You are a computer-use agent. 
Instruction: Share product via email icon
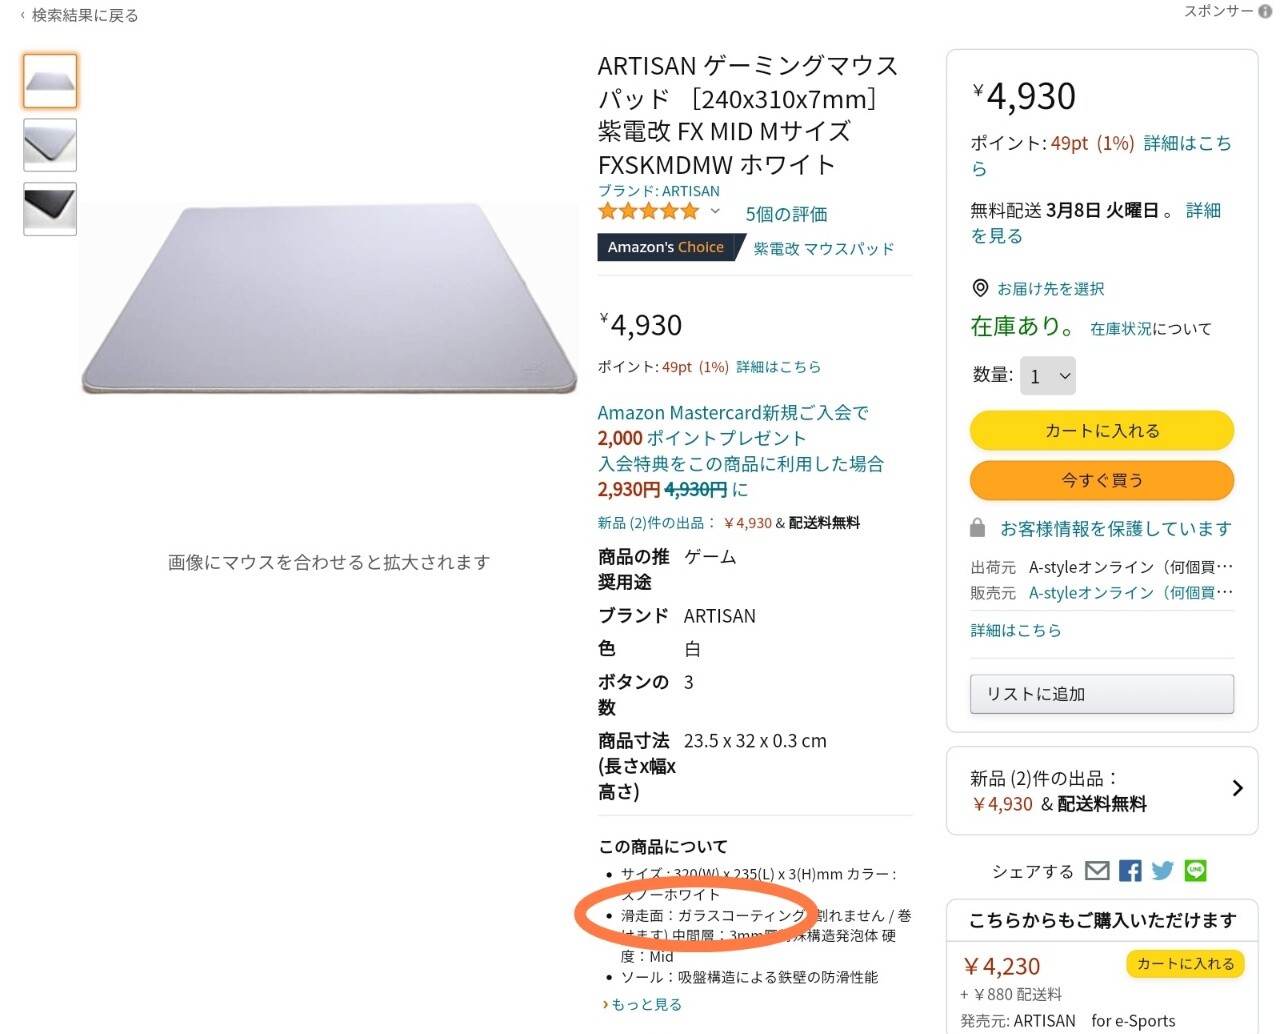coord(1097,871)
